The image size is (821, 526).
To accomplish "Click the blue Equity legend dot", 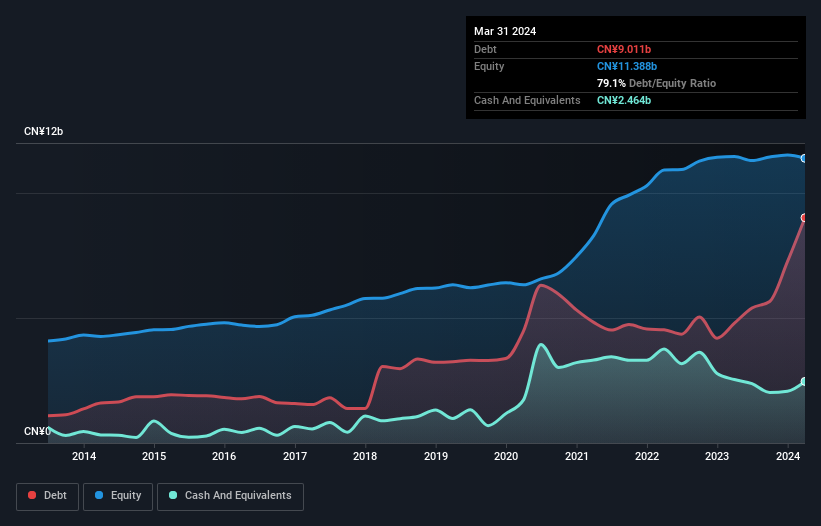I will point(99,495).
